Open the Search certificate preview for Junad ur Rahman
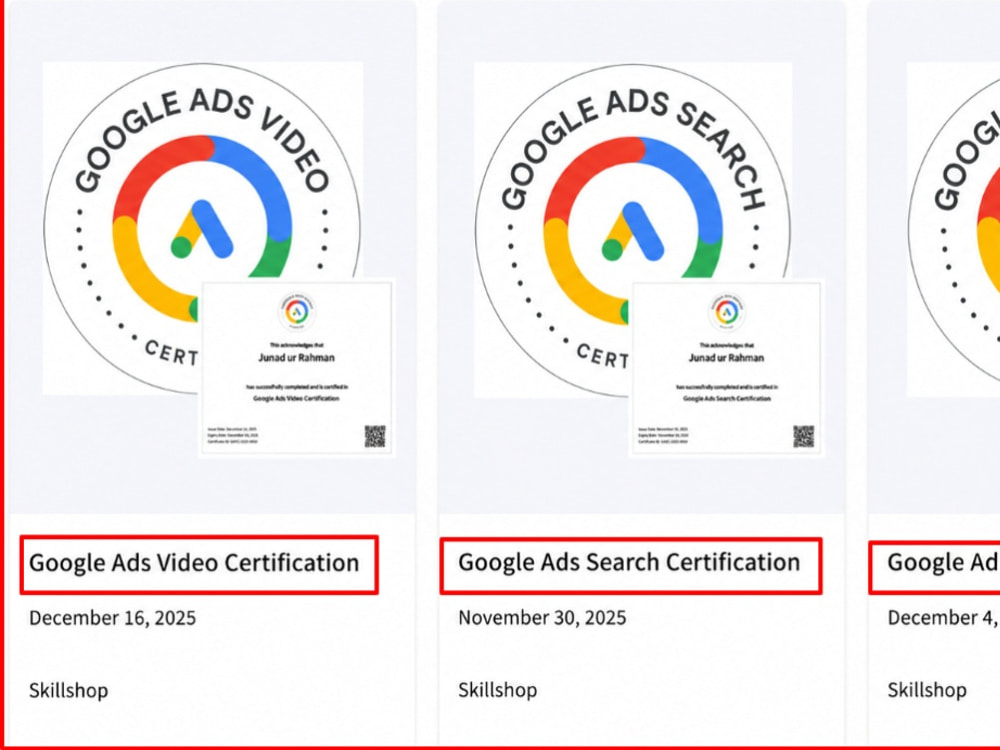The image size is (1000, 750). pyautogui.click(x=726, y=368)
